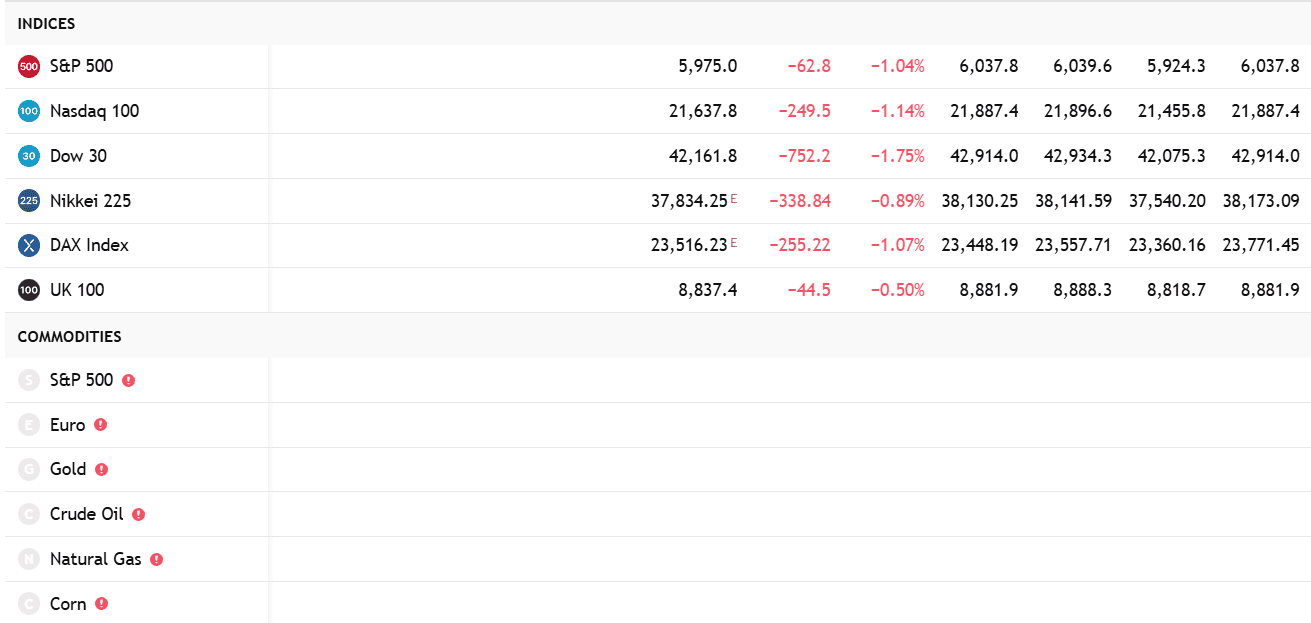1311x623 pixels.
Task: Click the warning indicator beside Natural Gas
Action: [156, 559]
